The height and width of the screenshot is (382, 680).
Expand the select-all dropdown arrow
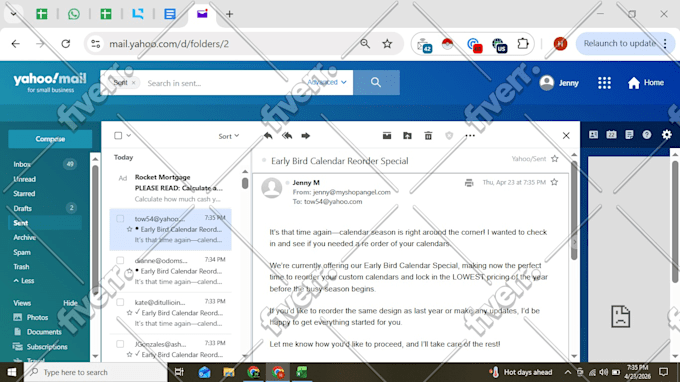128,136
